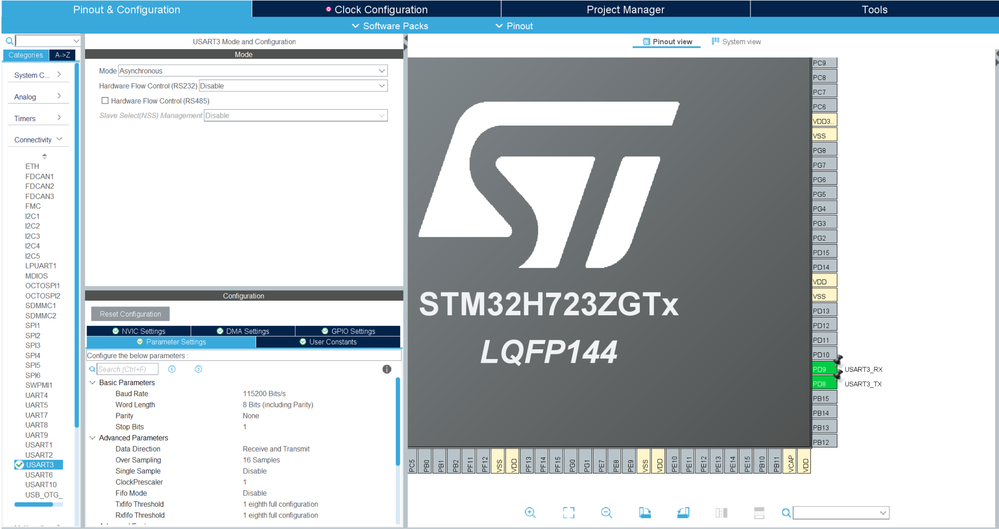Flip chip view vertically
Screen dimensions: 999x529
coord(759,512)
